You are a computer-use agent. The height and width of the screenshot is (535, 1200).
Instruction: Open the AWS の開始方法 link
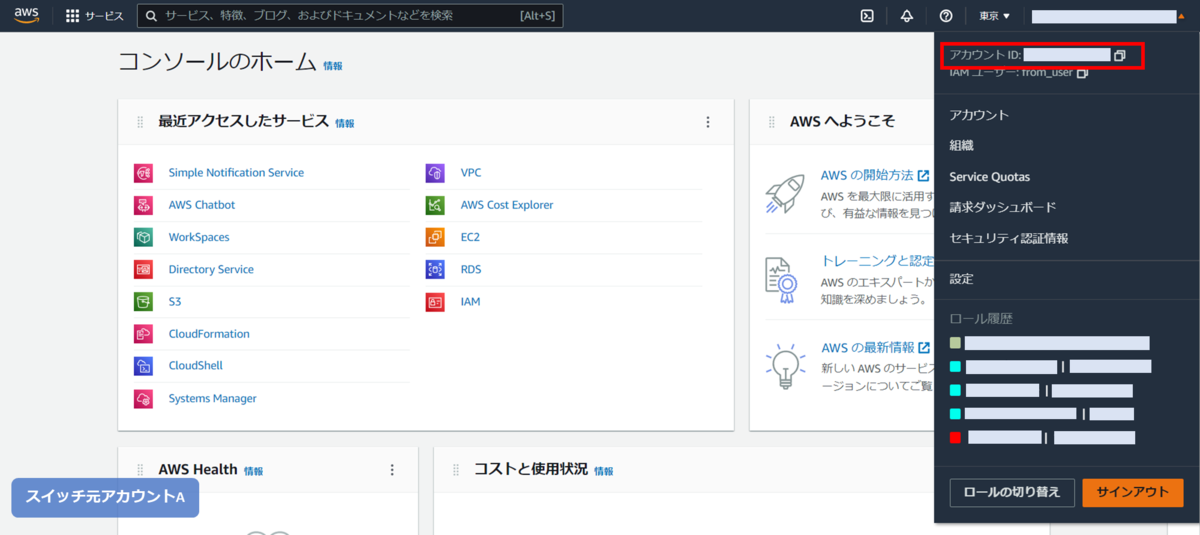875,175
